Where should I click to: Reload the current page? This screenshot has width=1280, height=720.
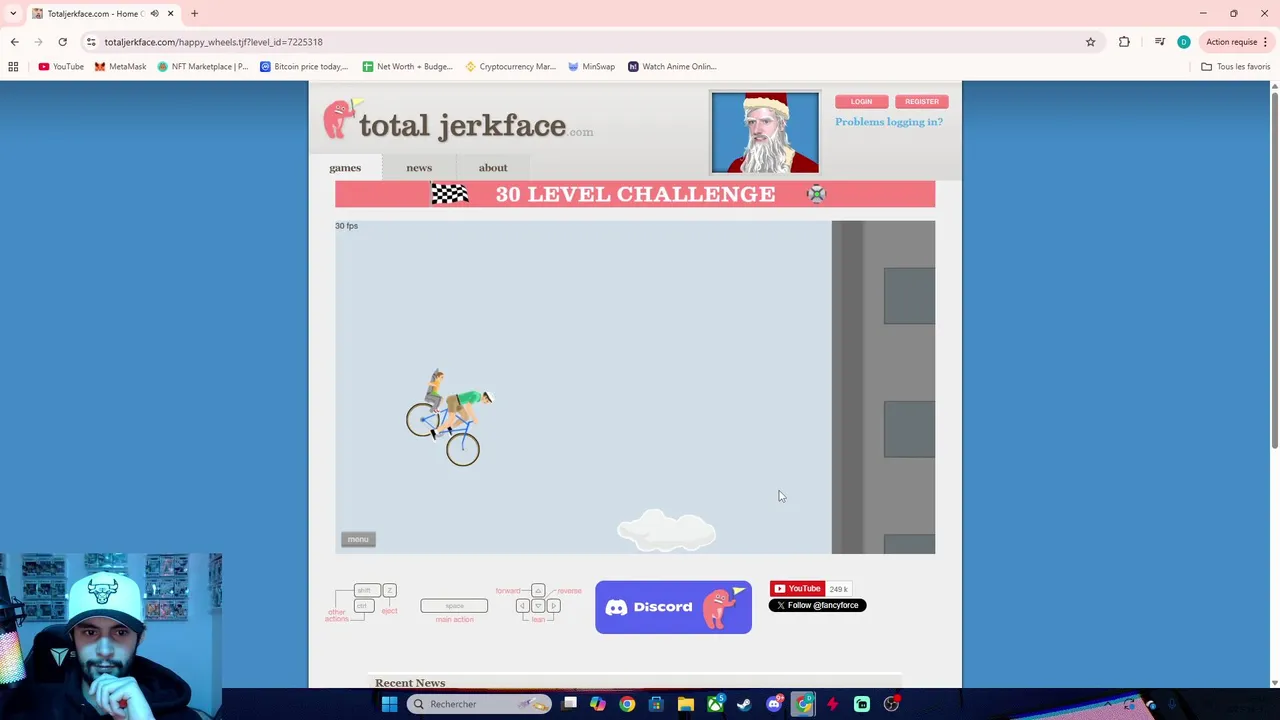point(62,42)
